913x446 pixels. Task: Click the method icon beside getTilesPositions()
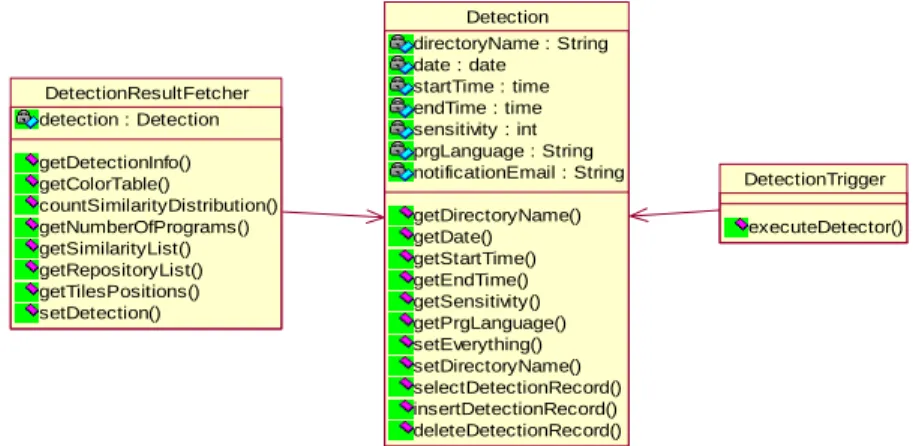point(29,291)
